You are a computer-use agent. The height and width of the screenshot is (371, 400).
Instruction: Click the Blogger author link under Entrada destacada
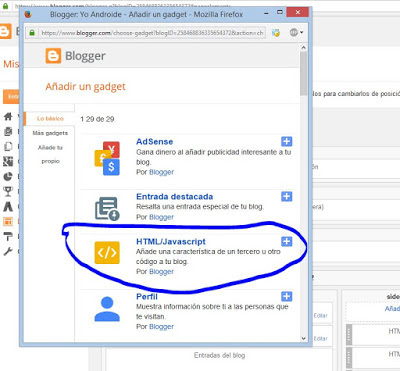[x=161, y=217]
